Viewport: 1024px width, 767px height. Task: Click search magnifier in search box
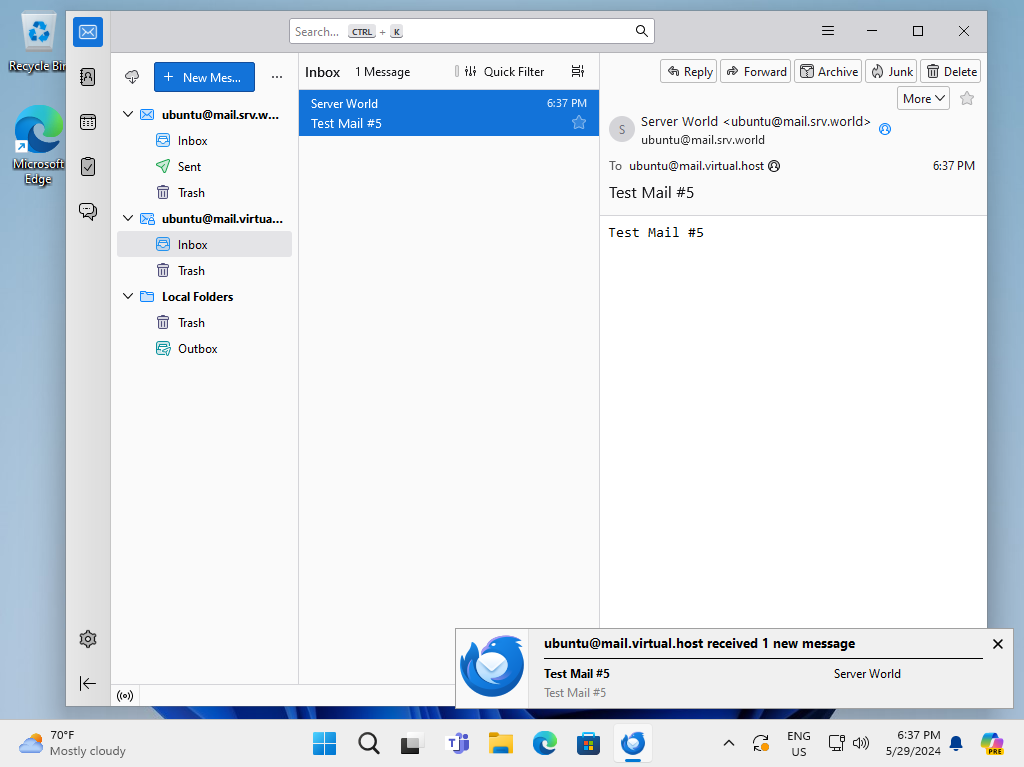641,31
